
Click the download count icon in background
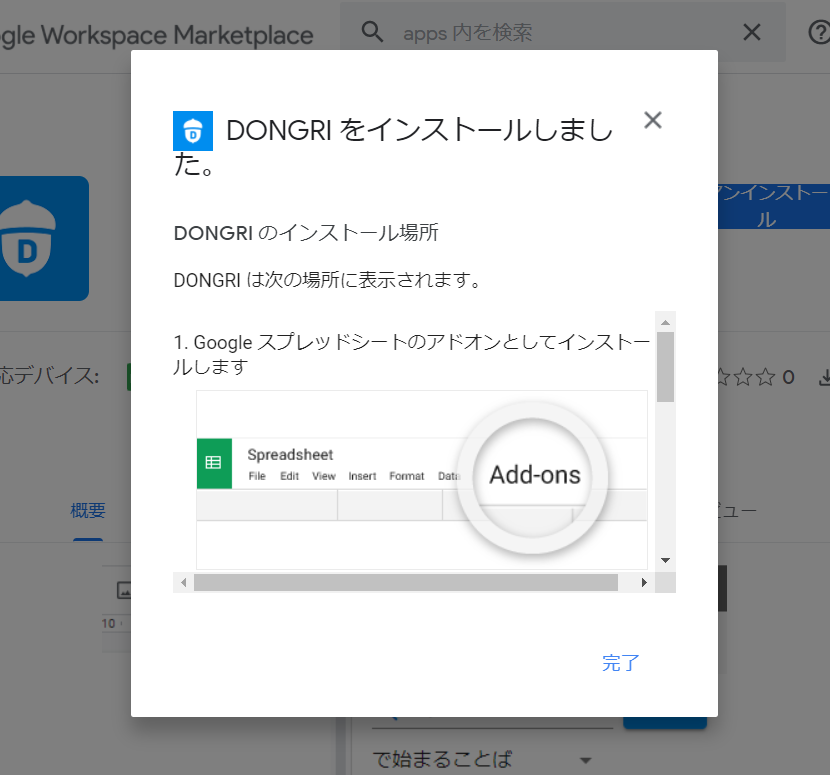tap(825, 377)
